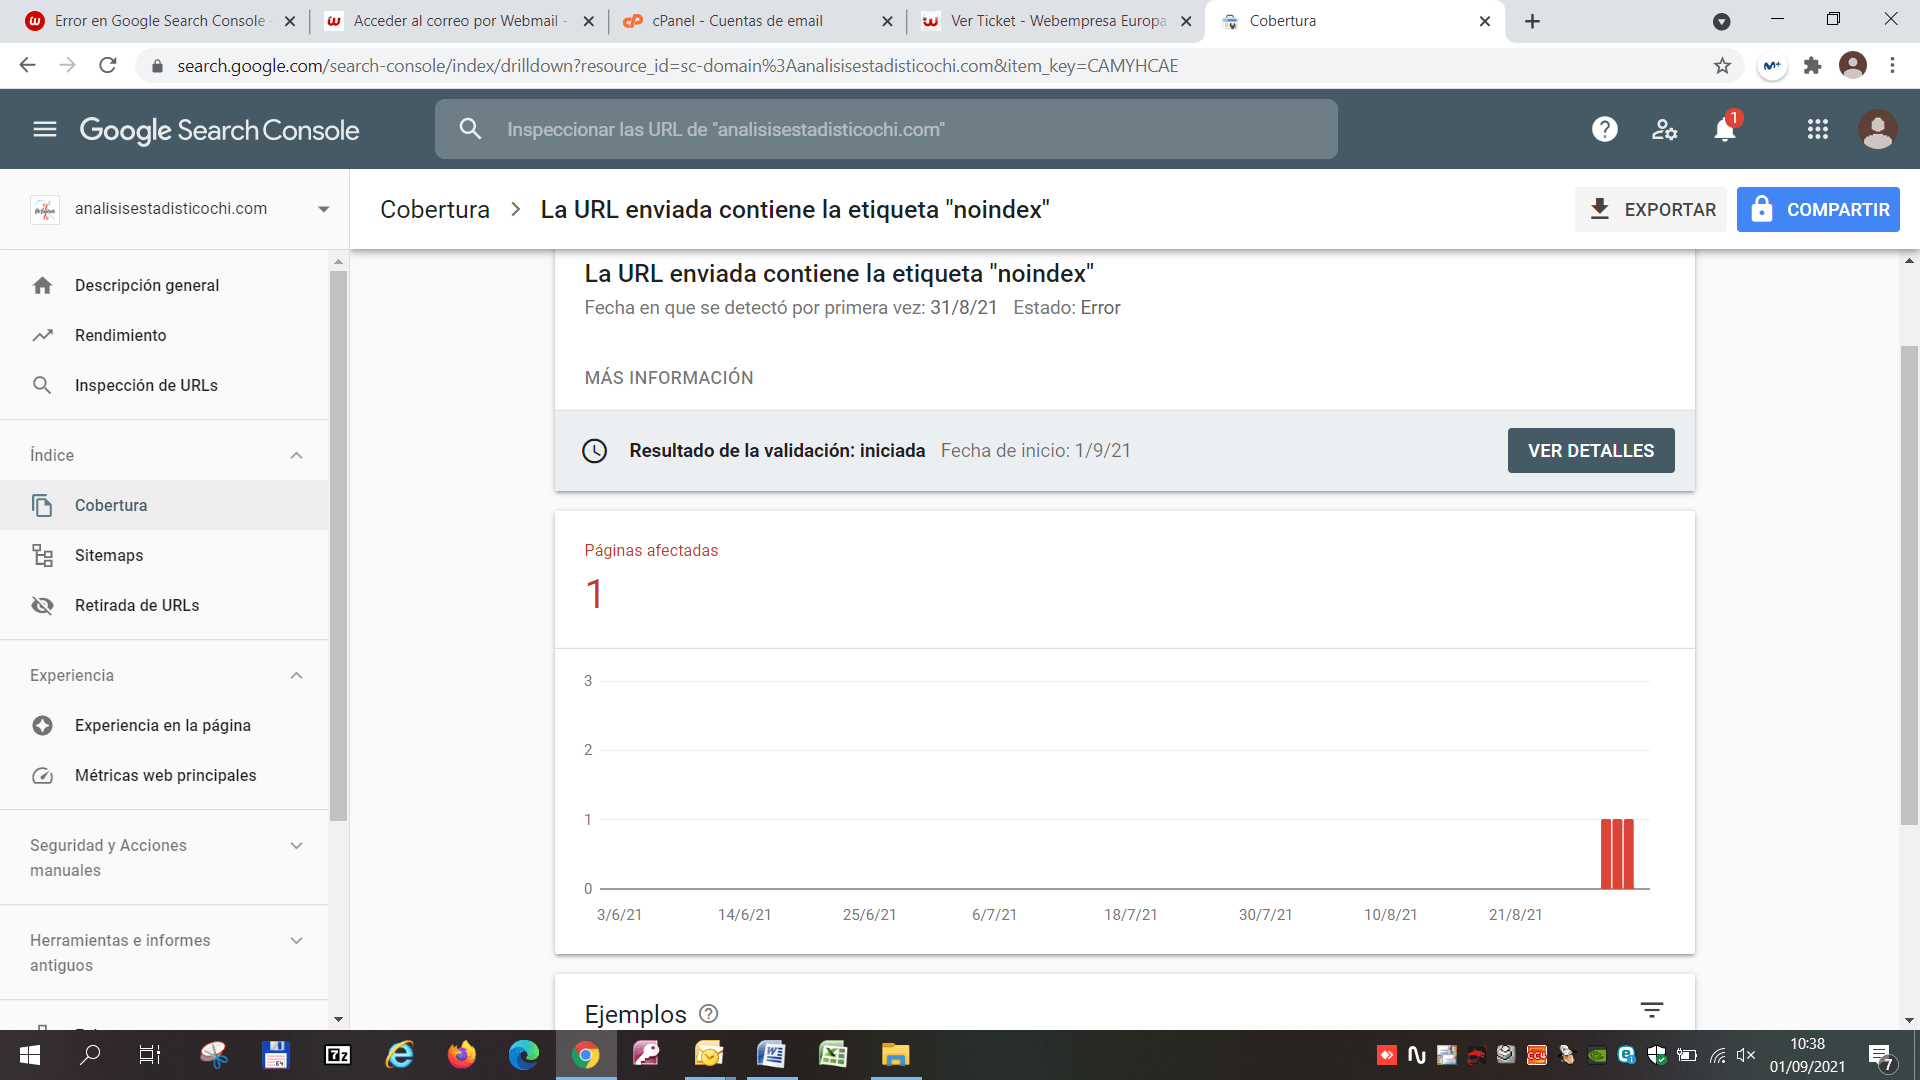Click MÁS INFORMACIÓN link
1920x1080 pixels.
(669, 378)
